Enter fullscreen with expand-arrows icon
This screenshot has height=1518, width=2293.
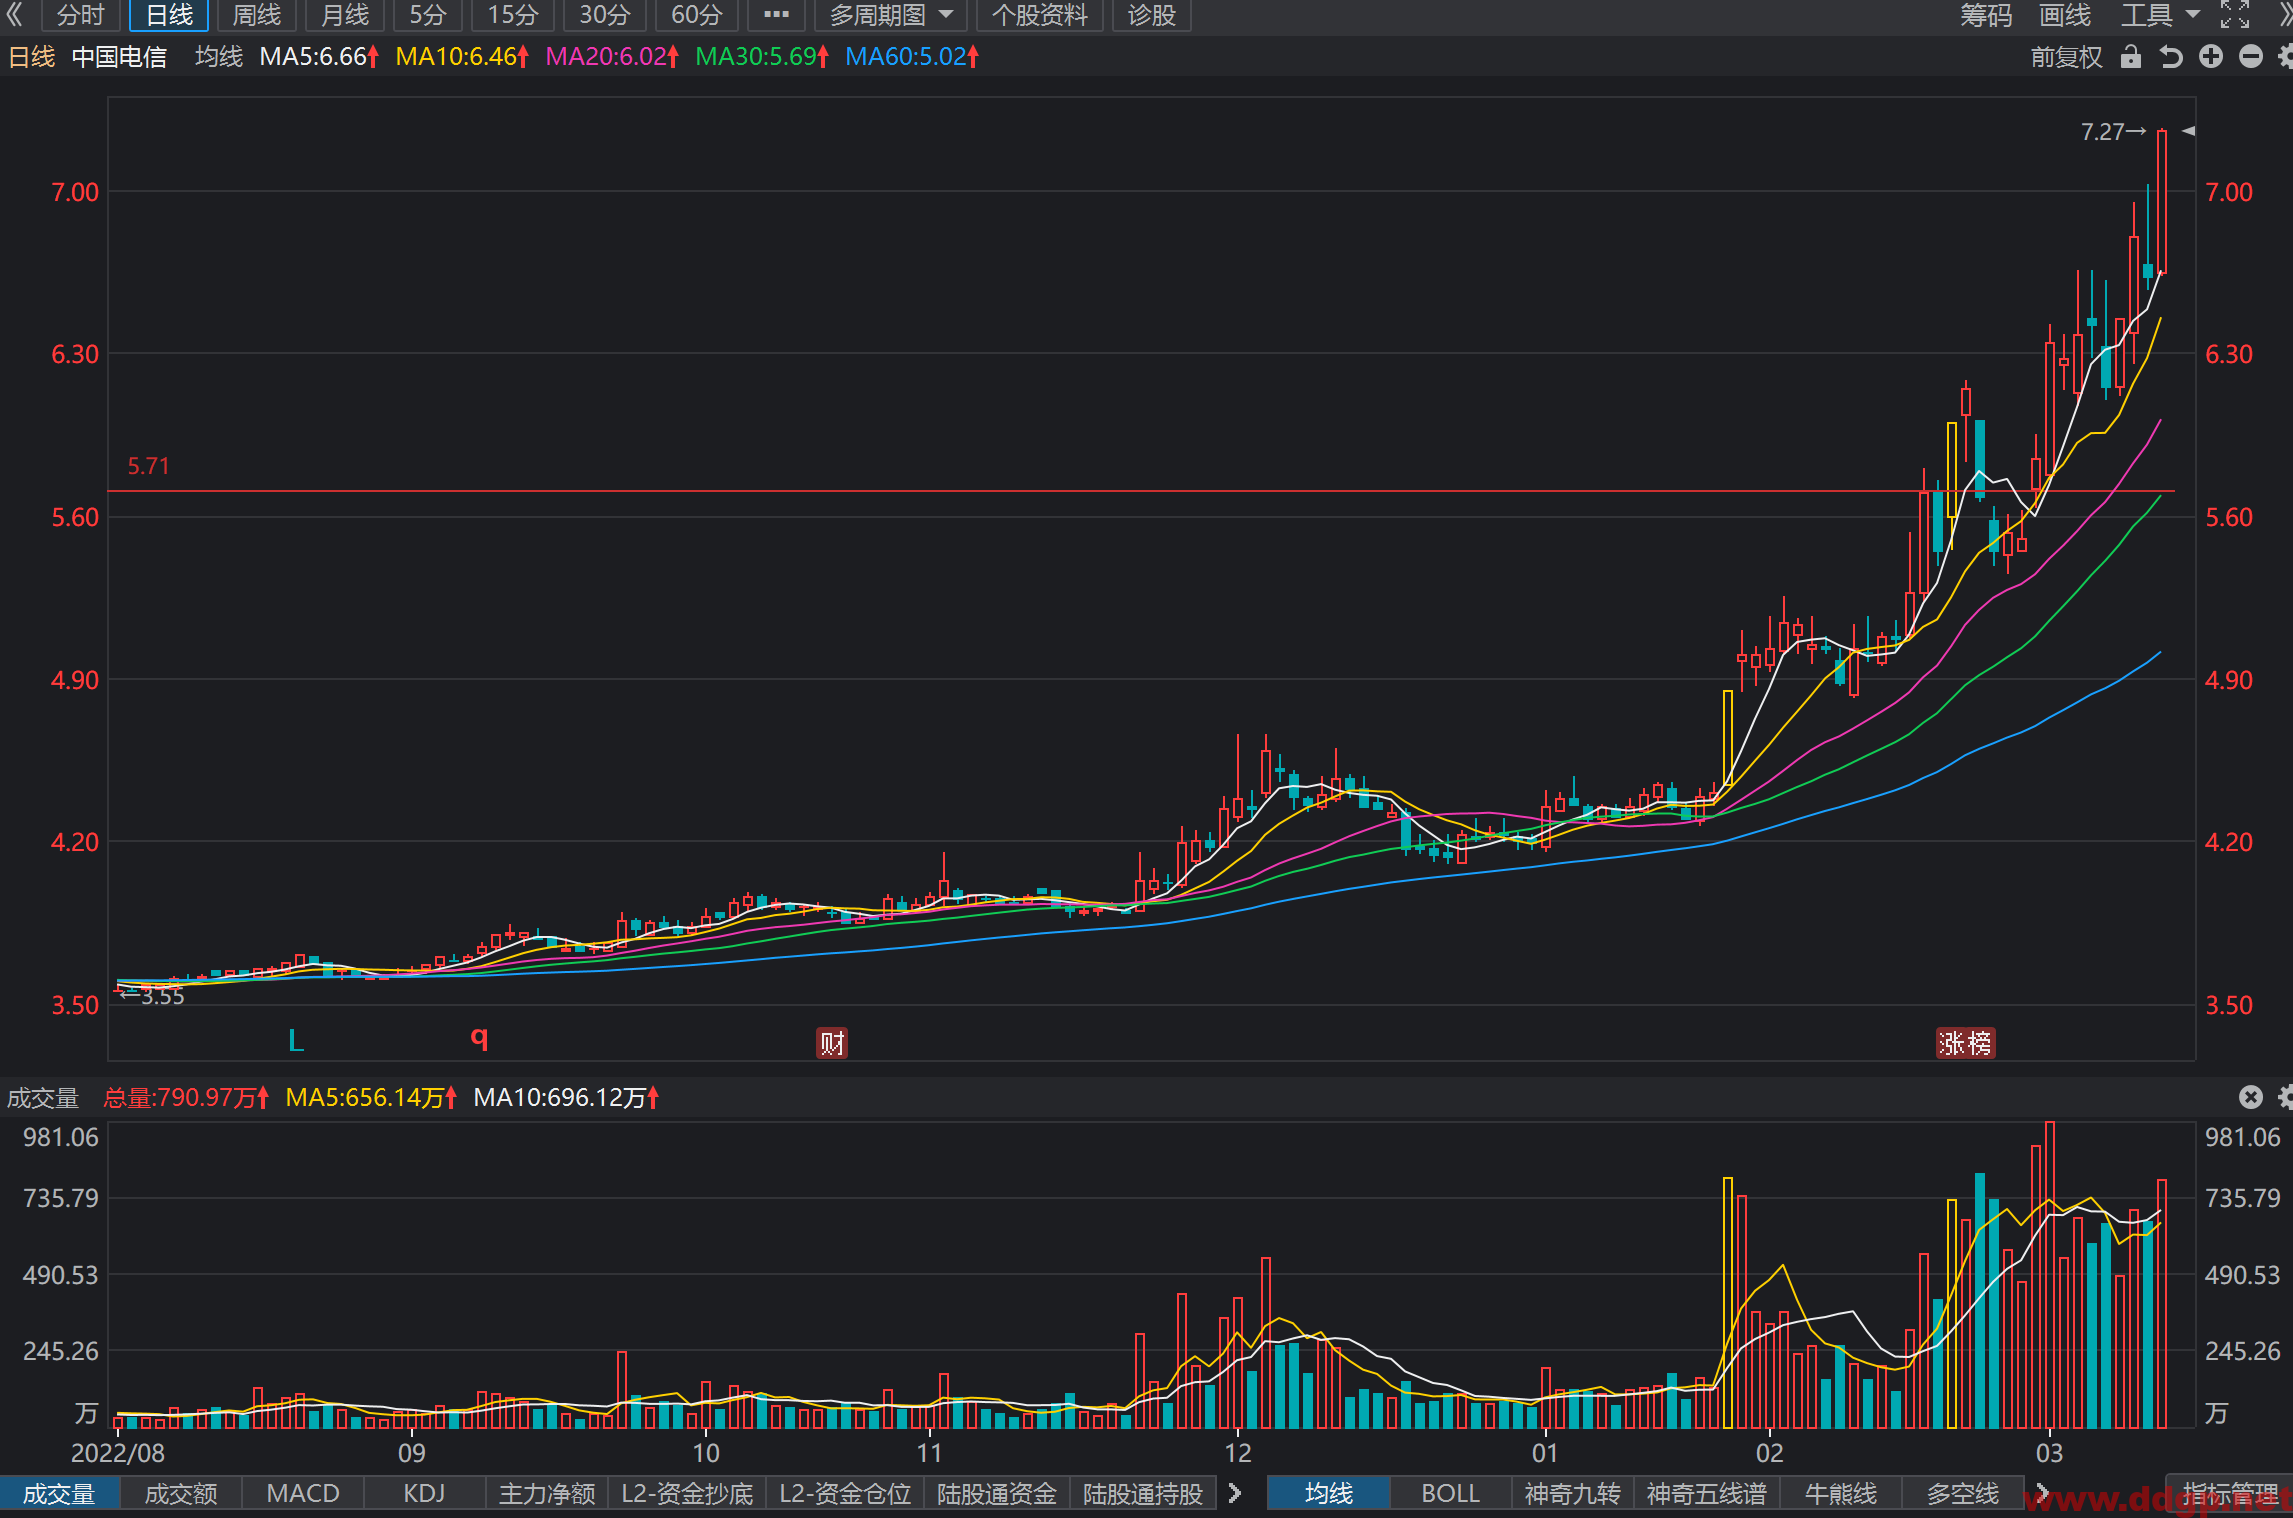2235,14
